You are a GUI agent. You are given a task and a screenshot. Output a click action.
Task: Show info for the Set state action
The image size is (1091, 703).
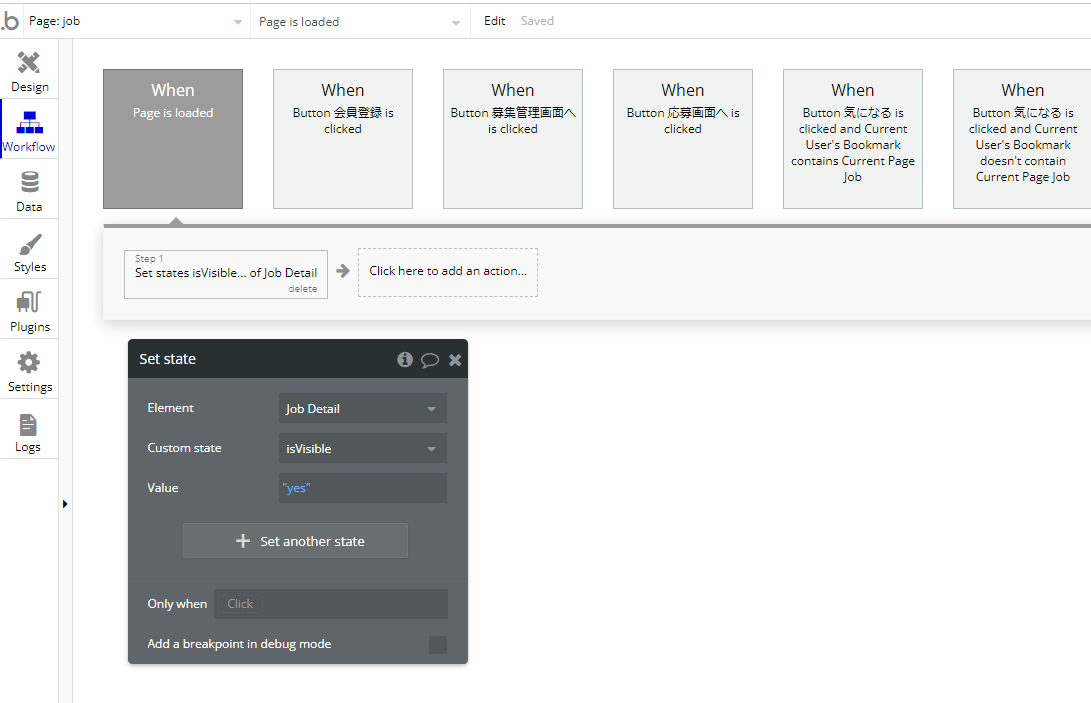[x=405, y=359]
